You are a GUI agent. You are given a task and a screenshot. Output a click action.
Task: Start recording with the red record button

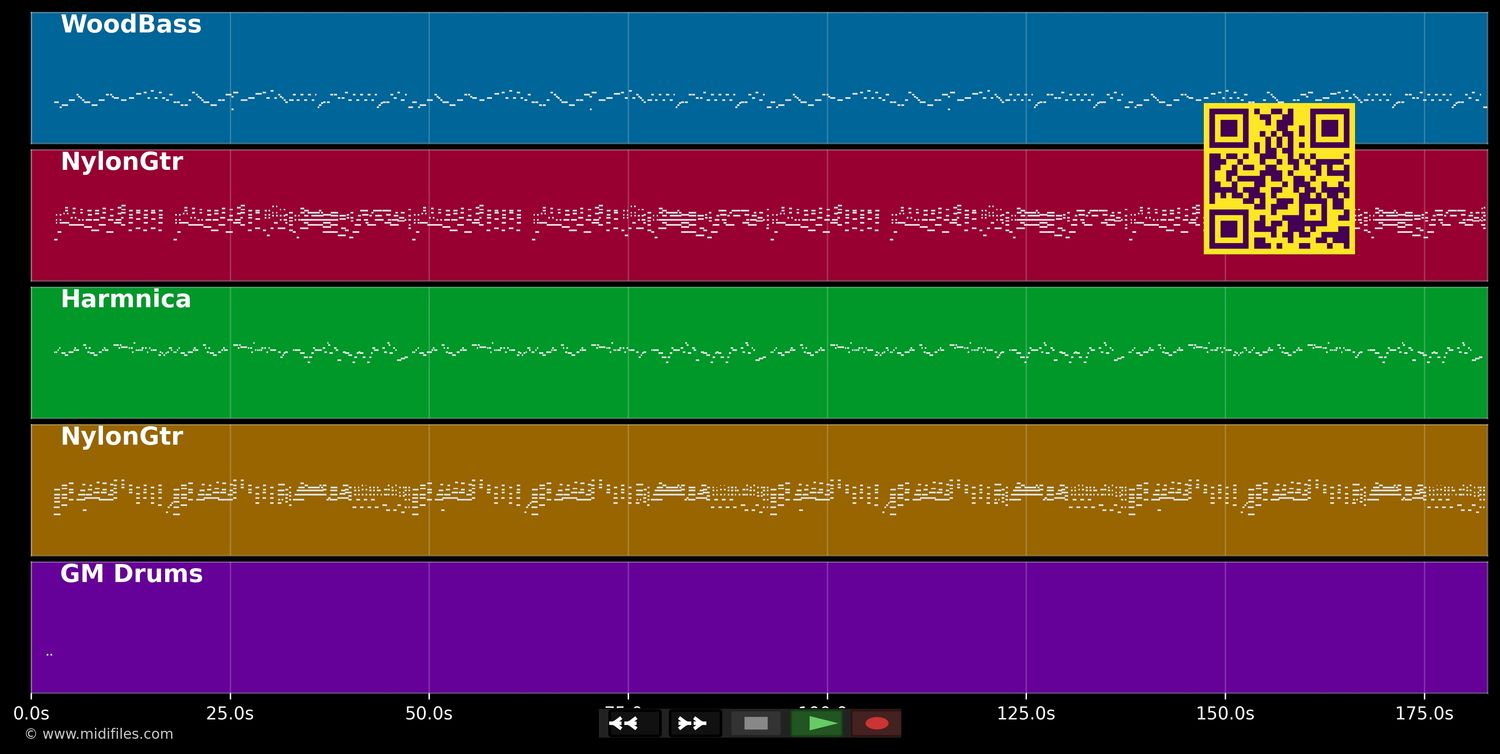[x=877, y=723]
